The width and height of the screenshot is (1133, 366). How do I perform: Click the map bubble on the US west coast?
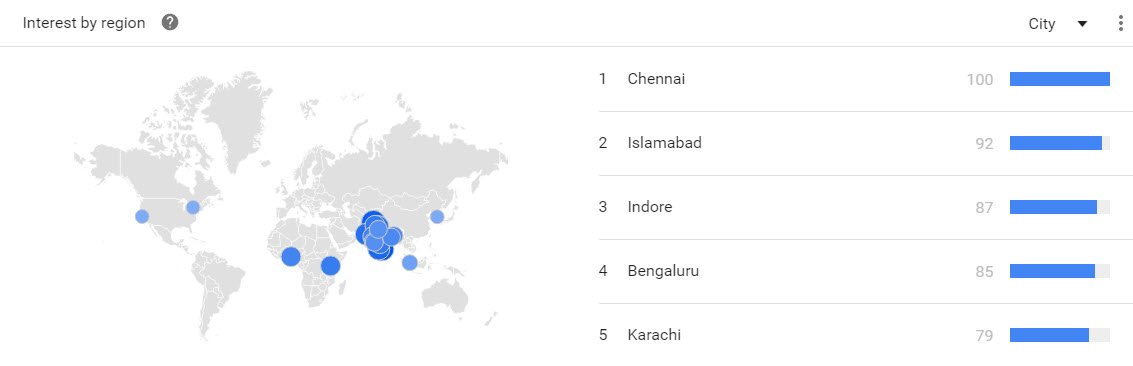[142, 216]
